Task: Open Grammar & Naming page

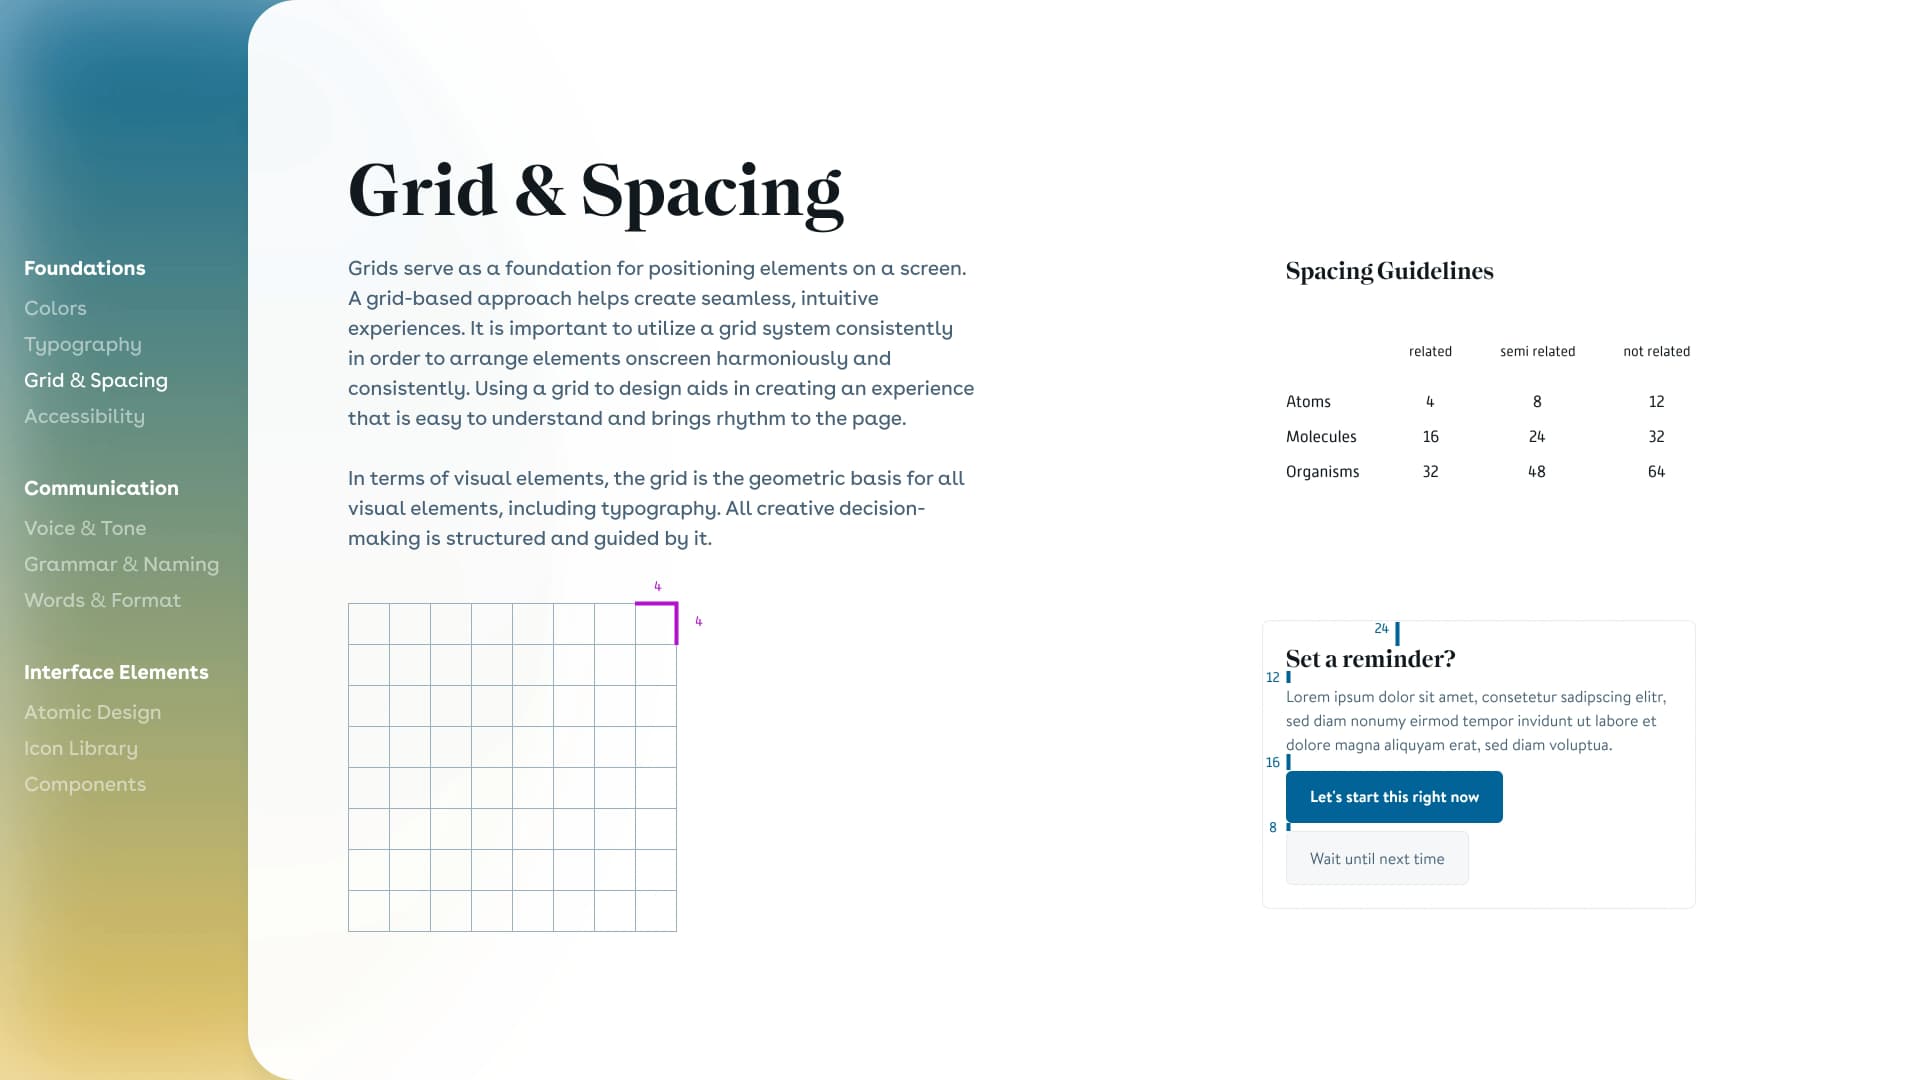Action: (121, 563)
